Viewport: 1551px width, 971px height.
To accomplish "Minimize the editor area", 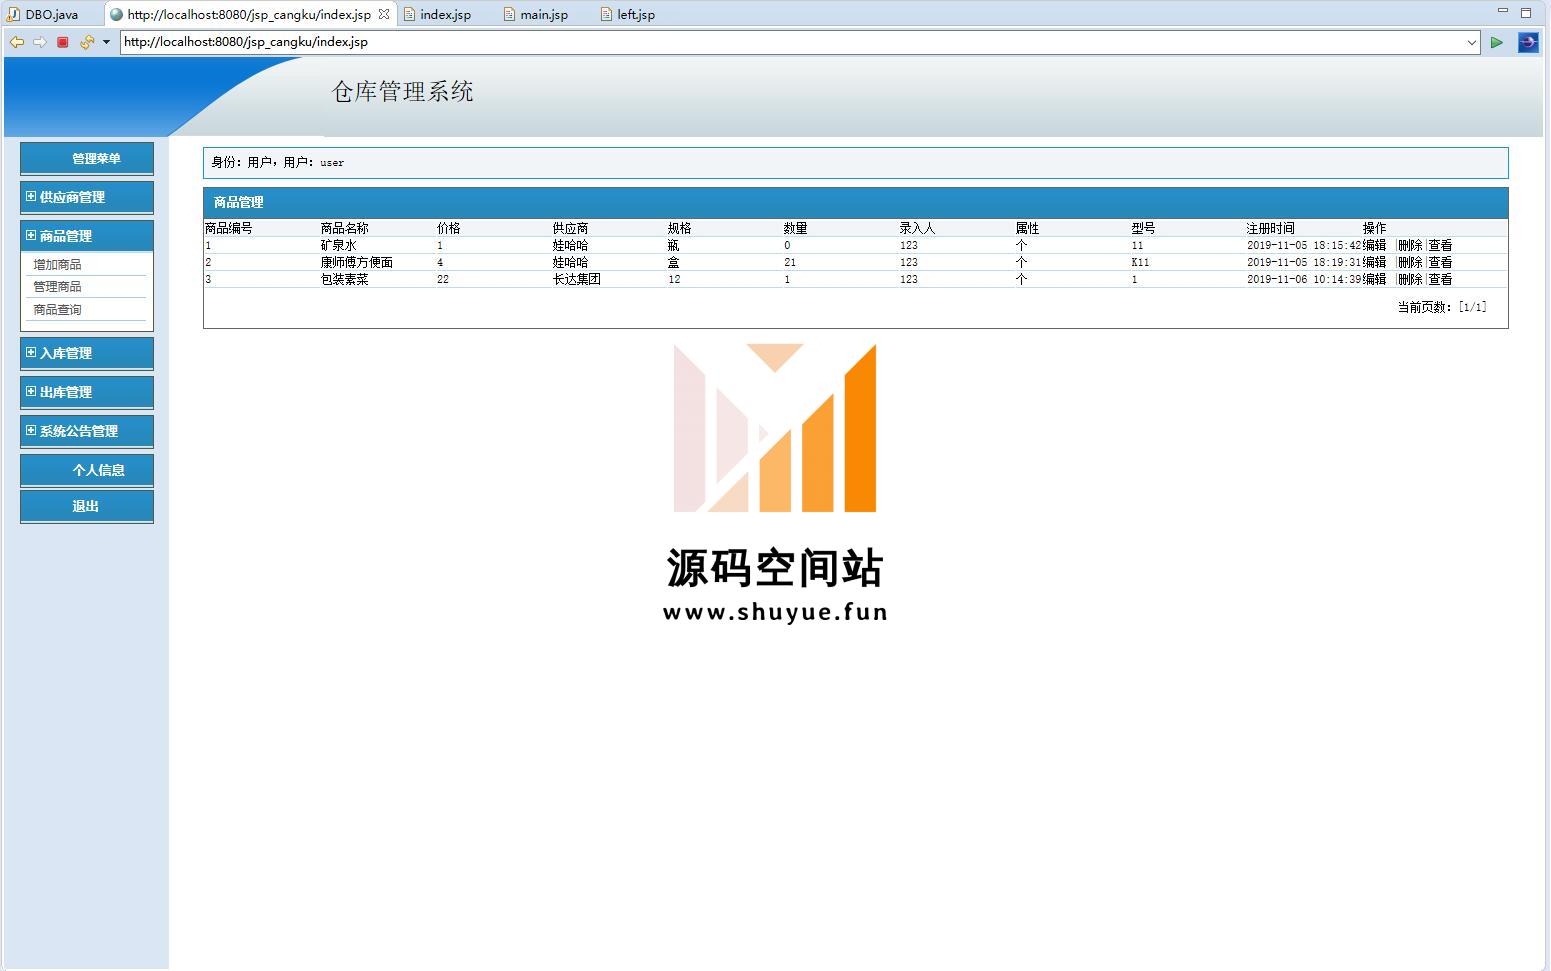I will click(1502, 11).
